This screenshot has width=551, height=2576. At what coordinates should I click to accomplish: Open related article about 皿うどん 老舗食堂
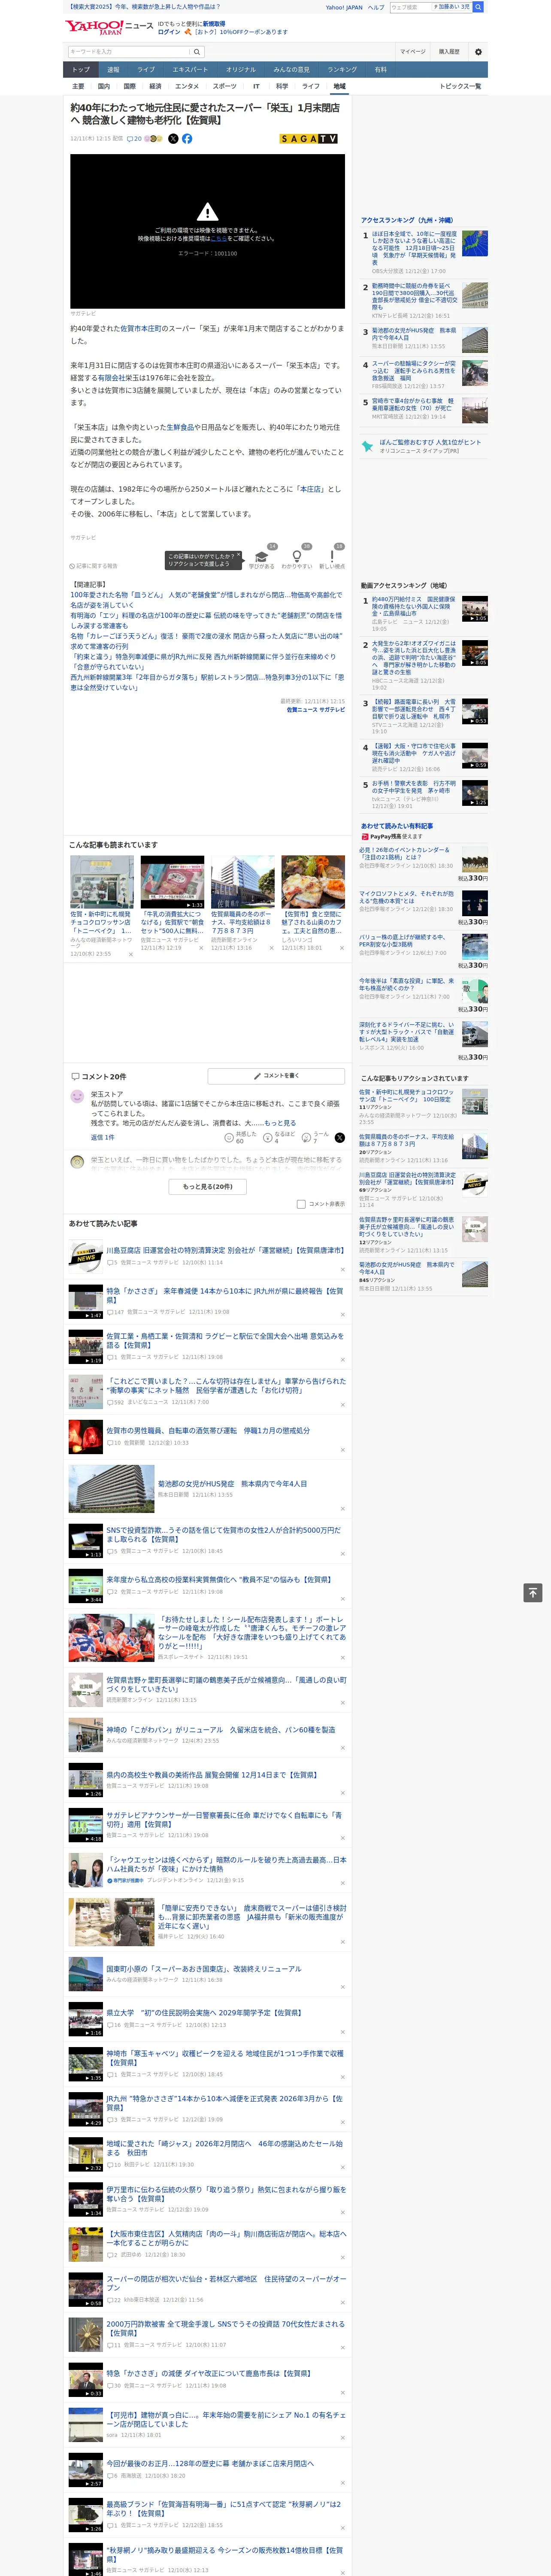coord(206,600)
